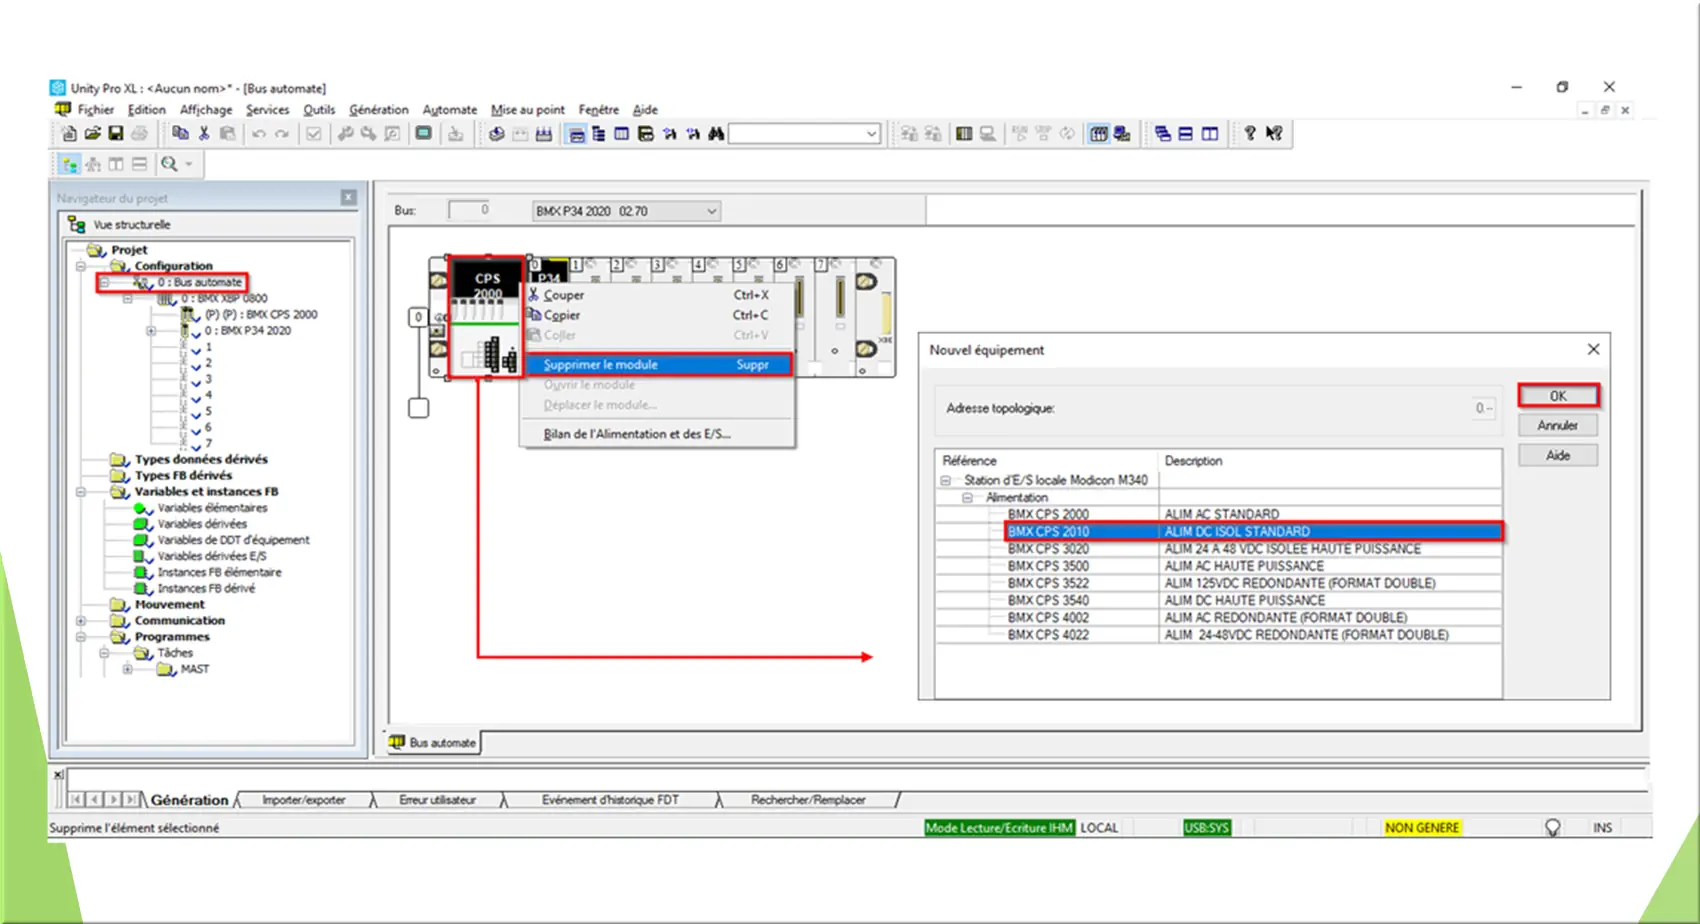Click the Cut scissors icon

click(204, 134)
